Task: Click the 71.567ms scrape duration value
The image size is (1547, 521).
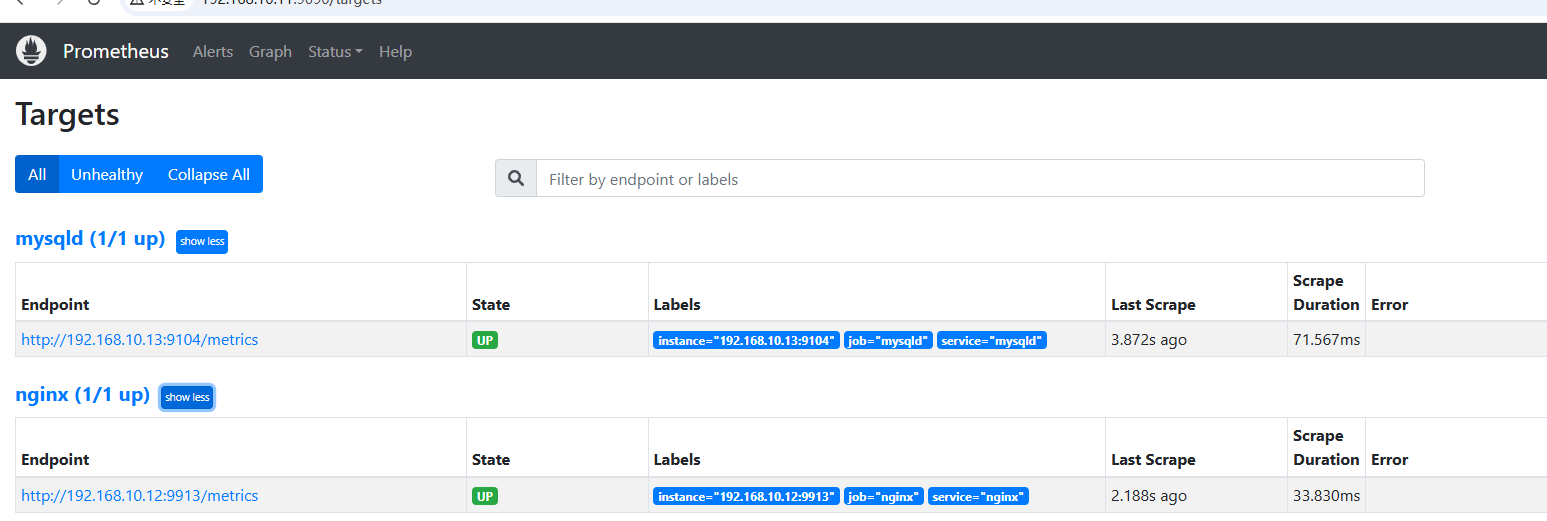Action: (x=1327, y=339)
